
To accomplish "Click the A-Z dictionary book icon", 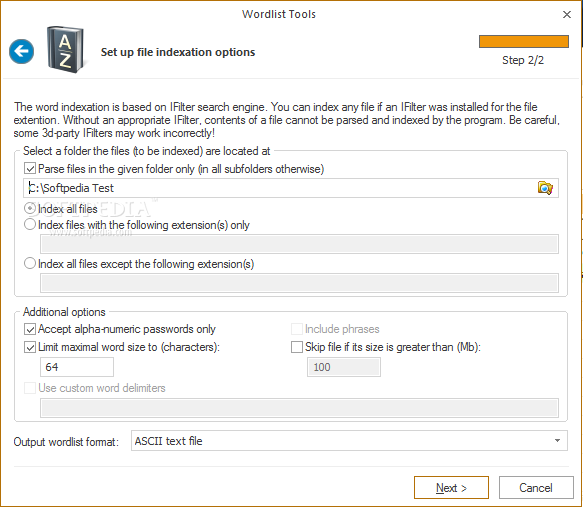I will pos(65,49).
